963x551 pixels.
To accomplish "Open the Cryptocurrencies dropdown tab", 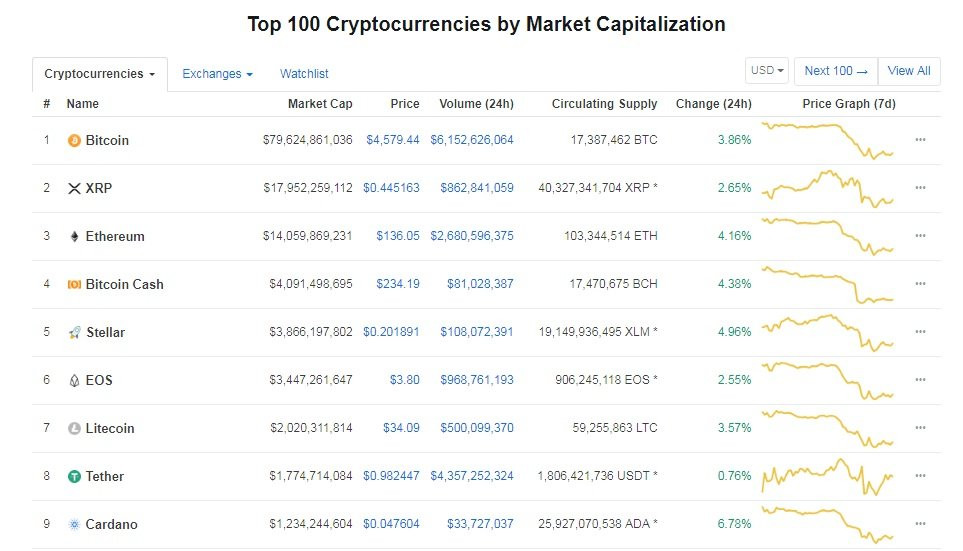I will [x=99, y=74].
